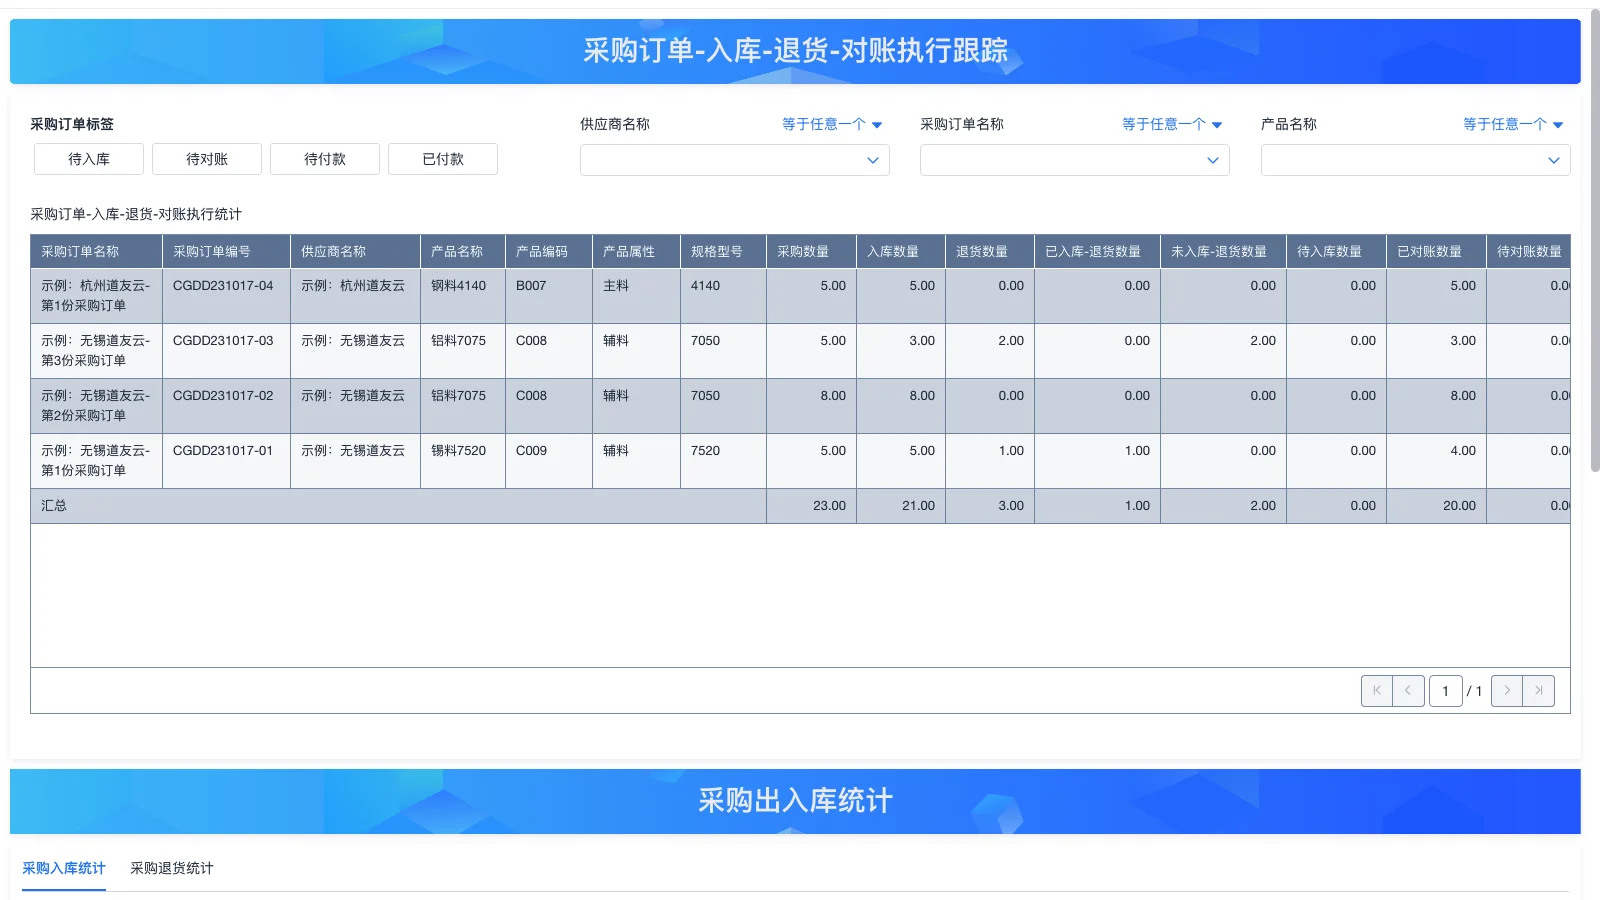Click 未入库-退货数量 column header
1600x900 pixels.
1224,251
